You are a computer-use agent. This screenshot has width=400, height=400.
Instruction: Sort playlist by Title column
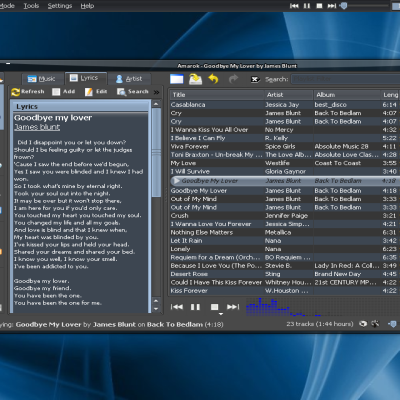pos(217,95)
